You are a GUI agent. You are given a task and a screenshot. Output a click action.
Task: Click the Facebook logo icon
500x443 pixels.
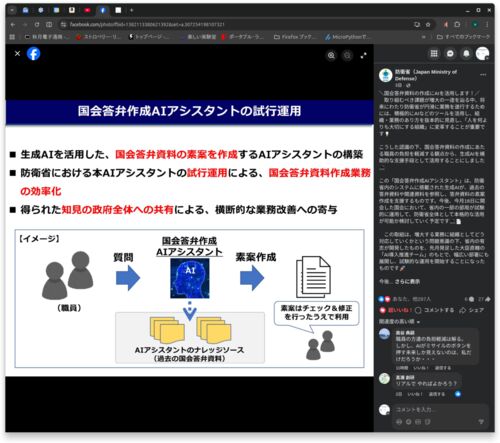point(33,54)
